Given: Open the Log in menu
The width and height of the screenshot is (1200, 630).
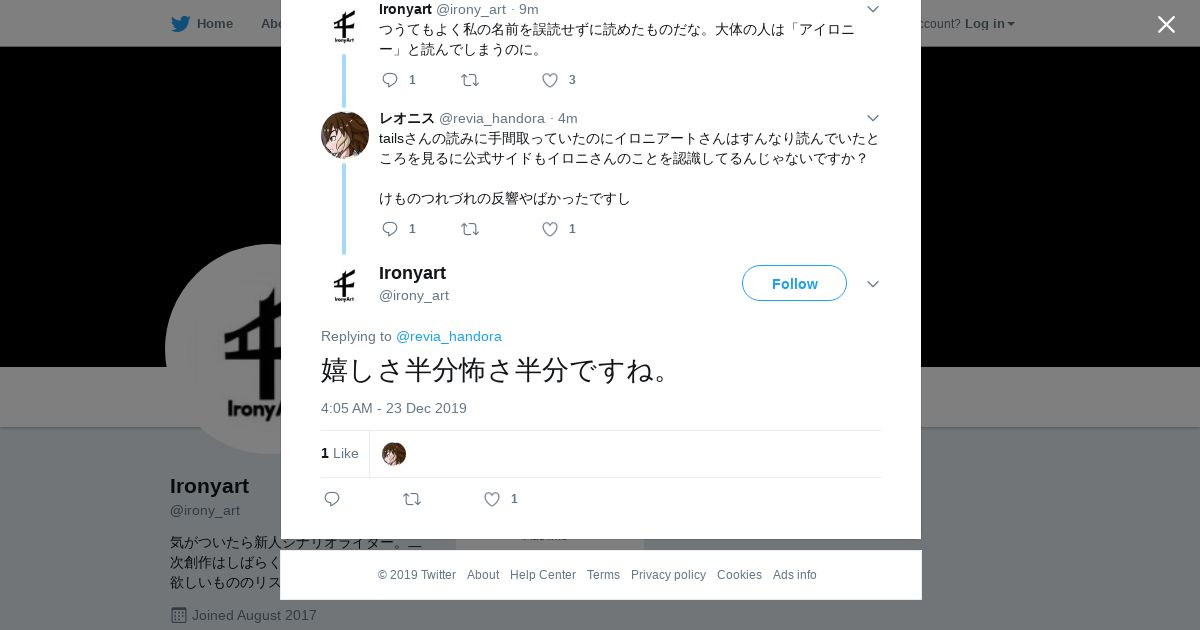Looking at the screenshot, I should [989, 23].
